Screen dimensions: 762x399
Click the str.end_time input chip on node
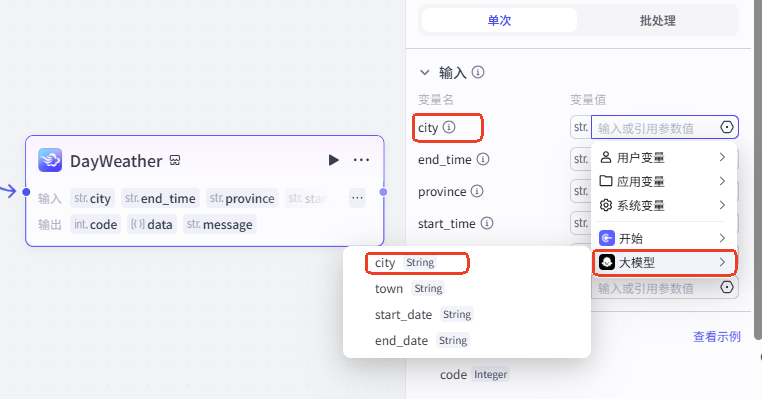[160, 198]
